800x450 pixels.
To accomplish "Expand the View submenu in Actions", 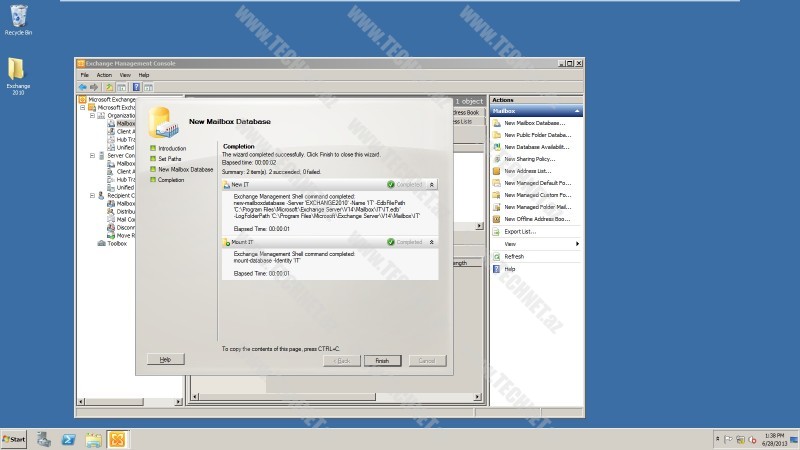I will (540, 244).
